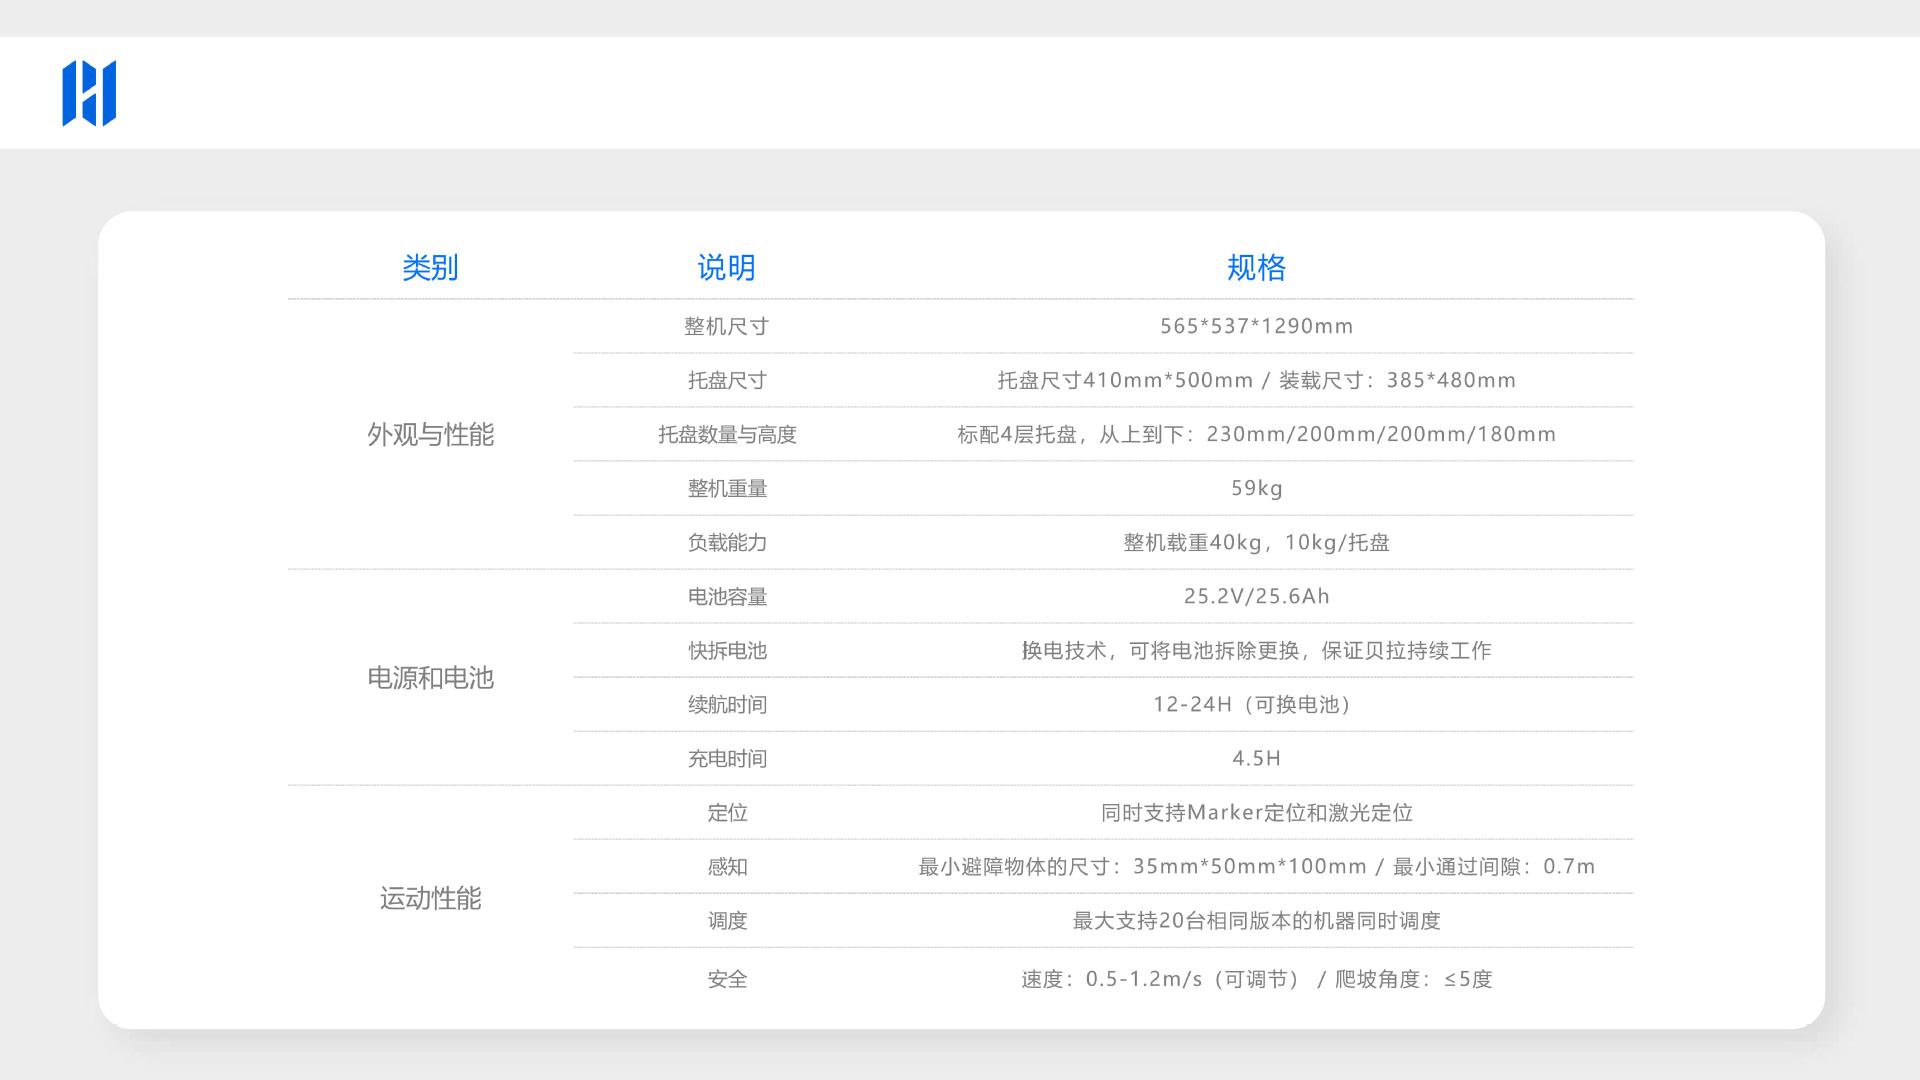Click the 565*537*1290mm dimension value
The width and height of the screenshot is (1920, 1080).
1256,327
